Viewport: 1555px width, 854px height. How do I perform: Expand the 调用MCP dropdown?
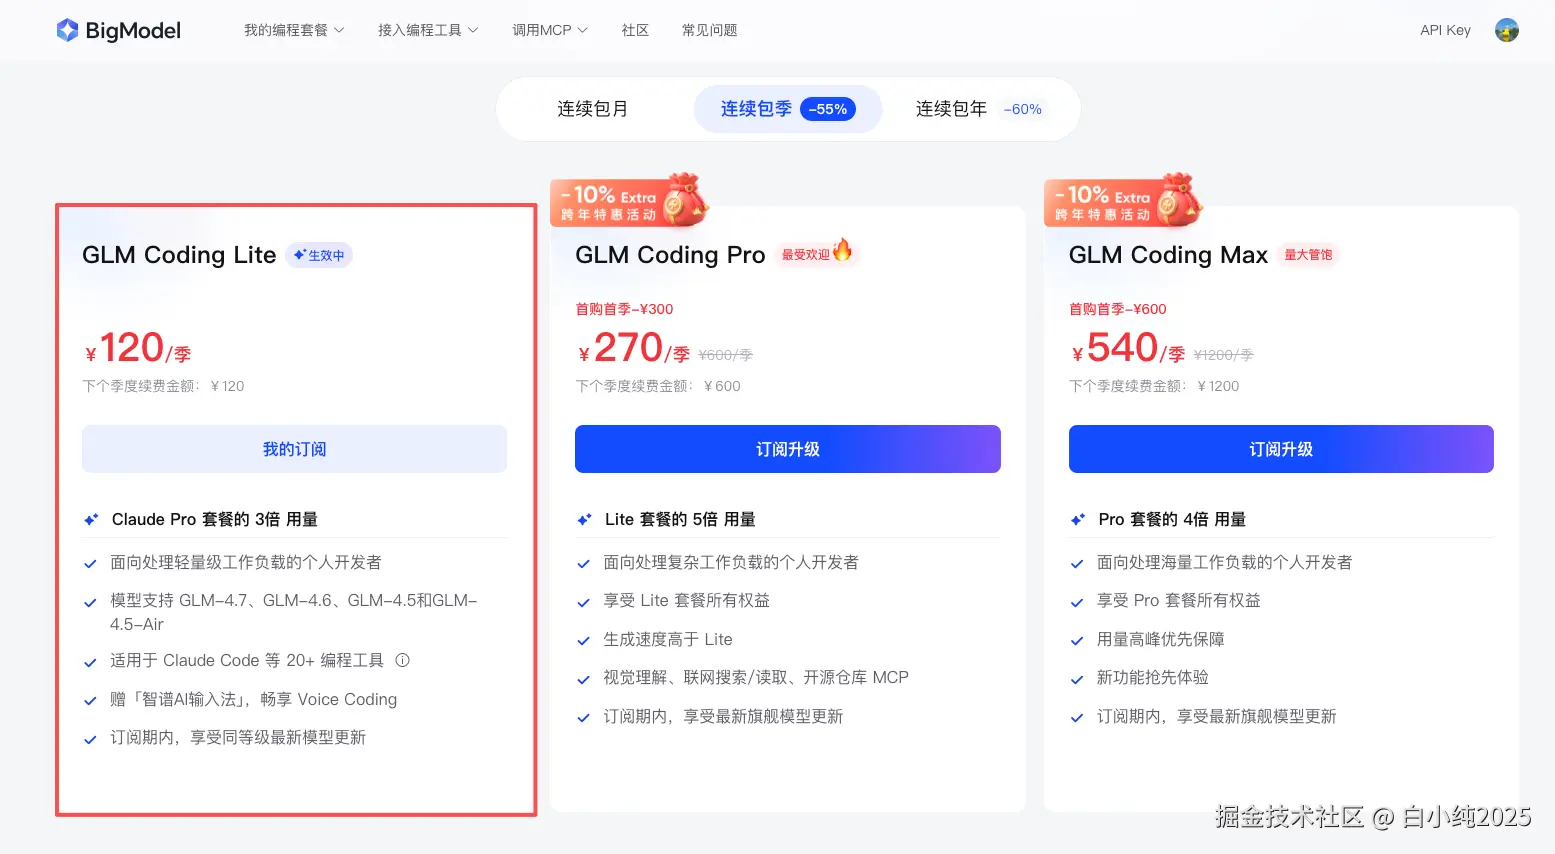[550, 30]
